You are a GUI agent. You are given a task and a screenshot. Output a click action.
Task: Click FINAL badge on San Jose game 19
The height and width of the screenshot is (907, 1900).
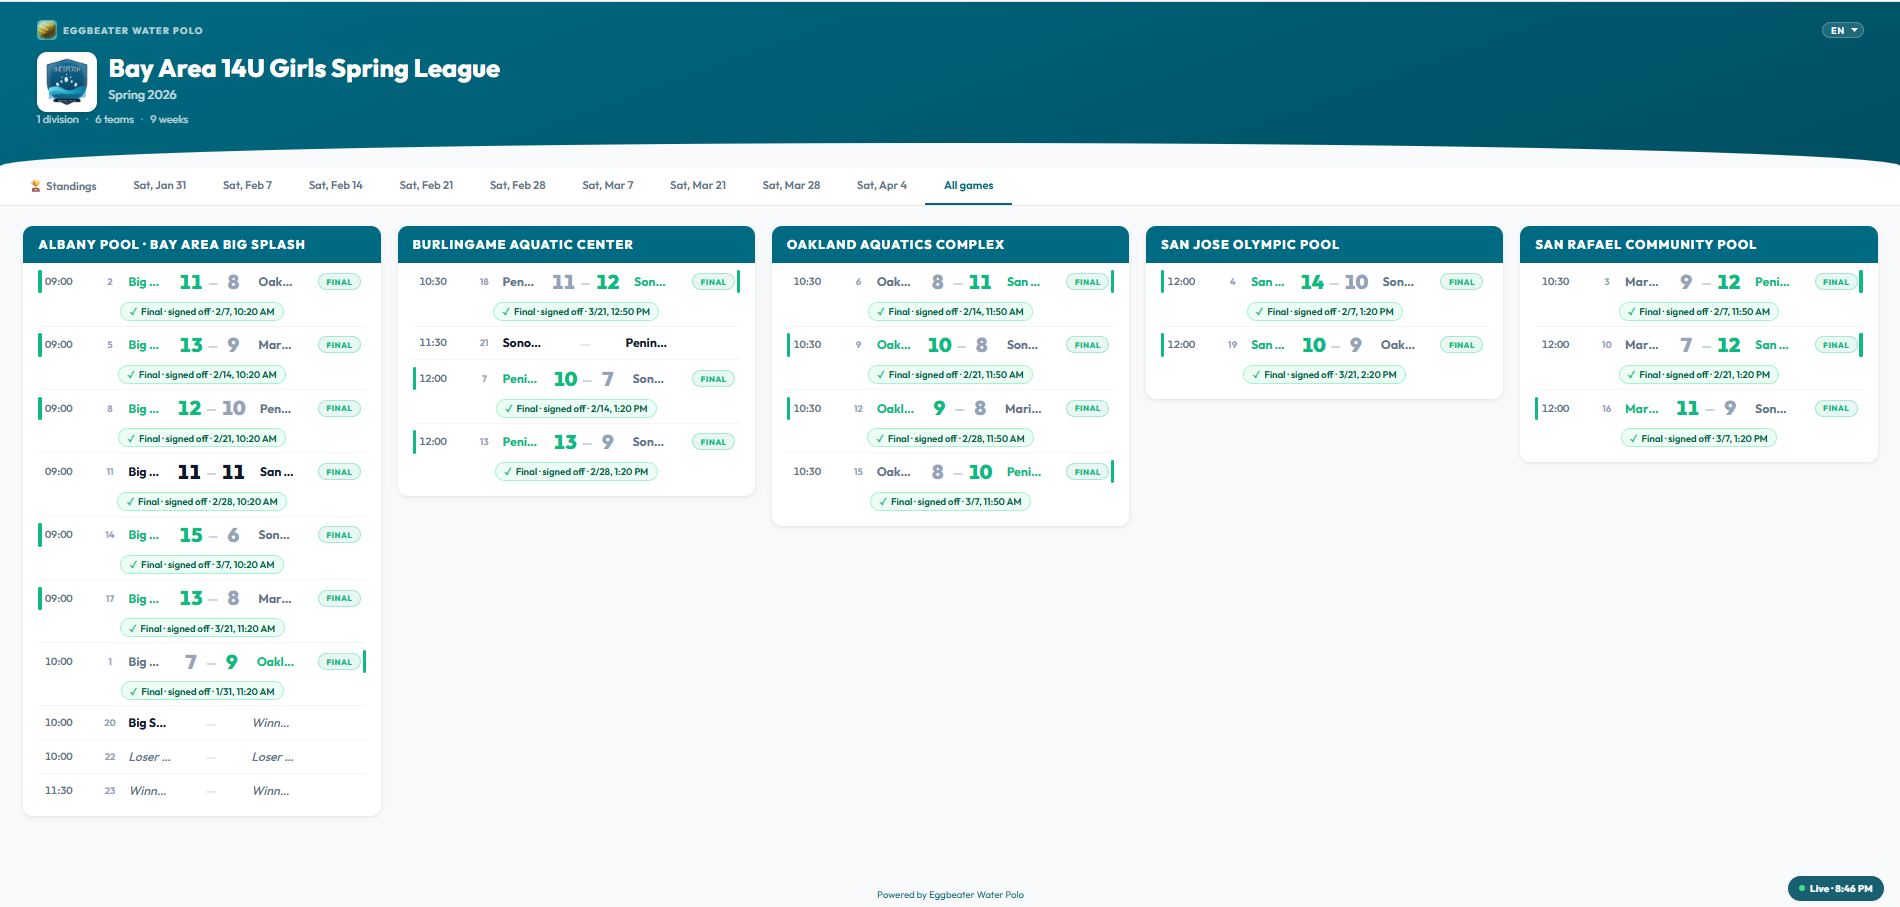1461,345
